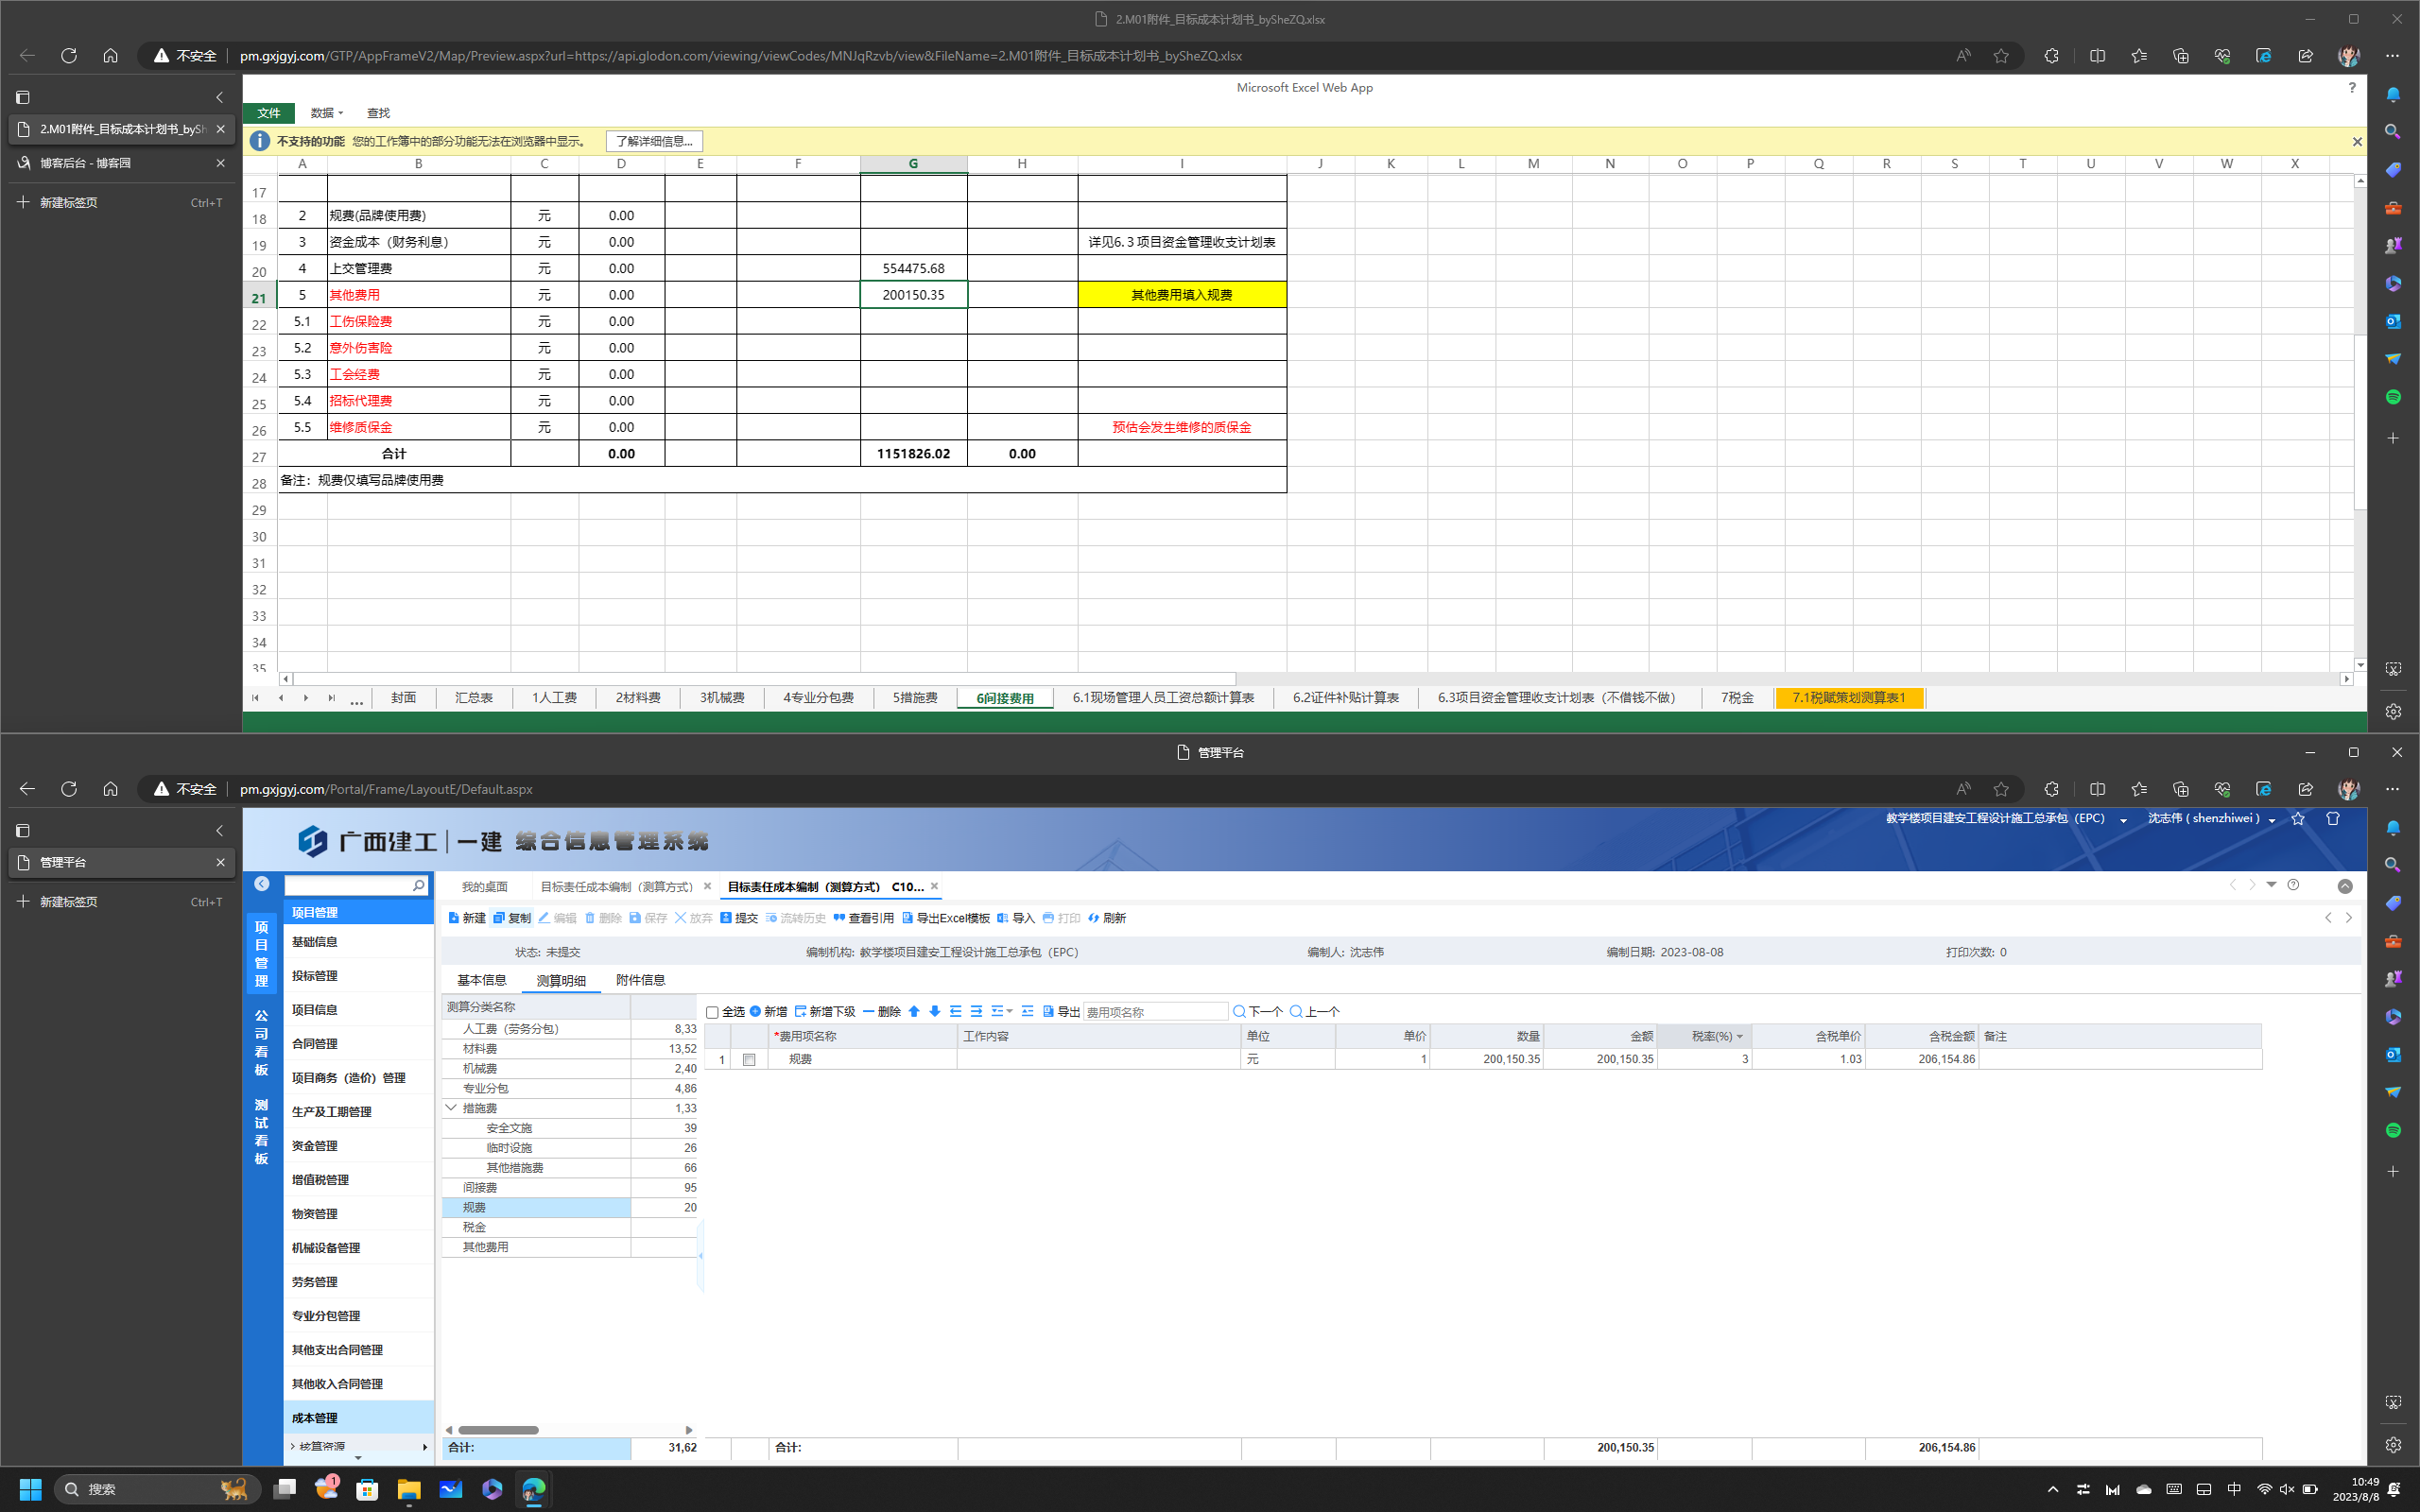2420x1512 pixels.
Task: Move row up with blue up arrow
Action: (914, 1012)
